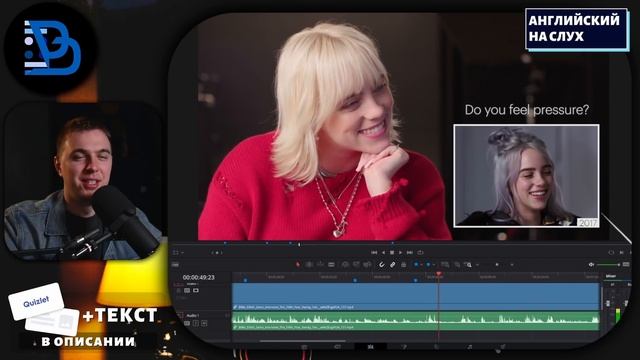Image resolution: width=640 pixels, height=360 pixels.
Task: Stop playback with the stop button
Action: tap(392, 253)
